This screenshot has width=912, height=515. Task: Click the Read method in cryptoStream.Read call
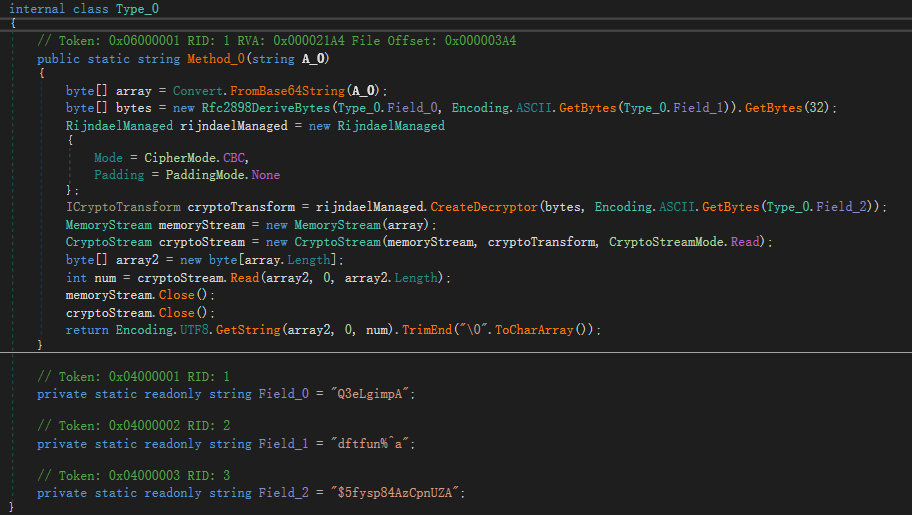pyautogui.click(x=245, y=278)
